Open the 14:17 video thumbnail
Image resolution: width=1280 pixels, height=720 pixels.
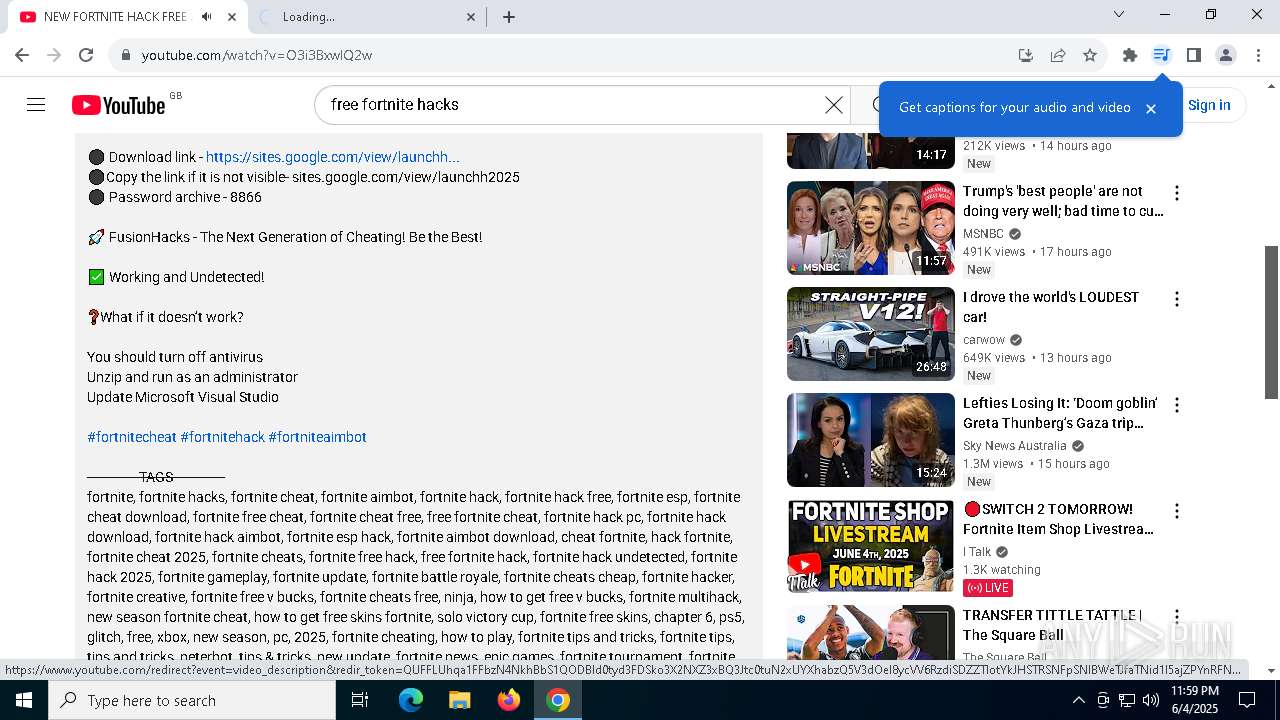click(871, 150)
